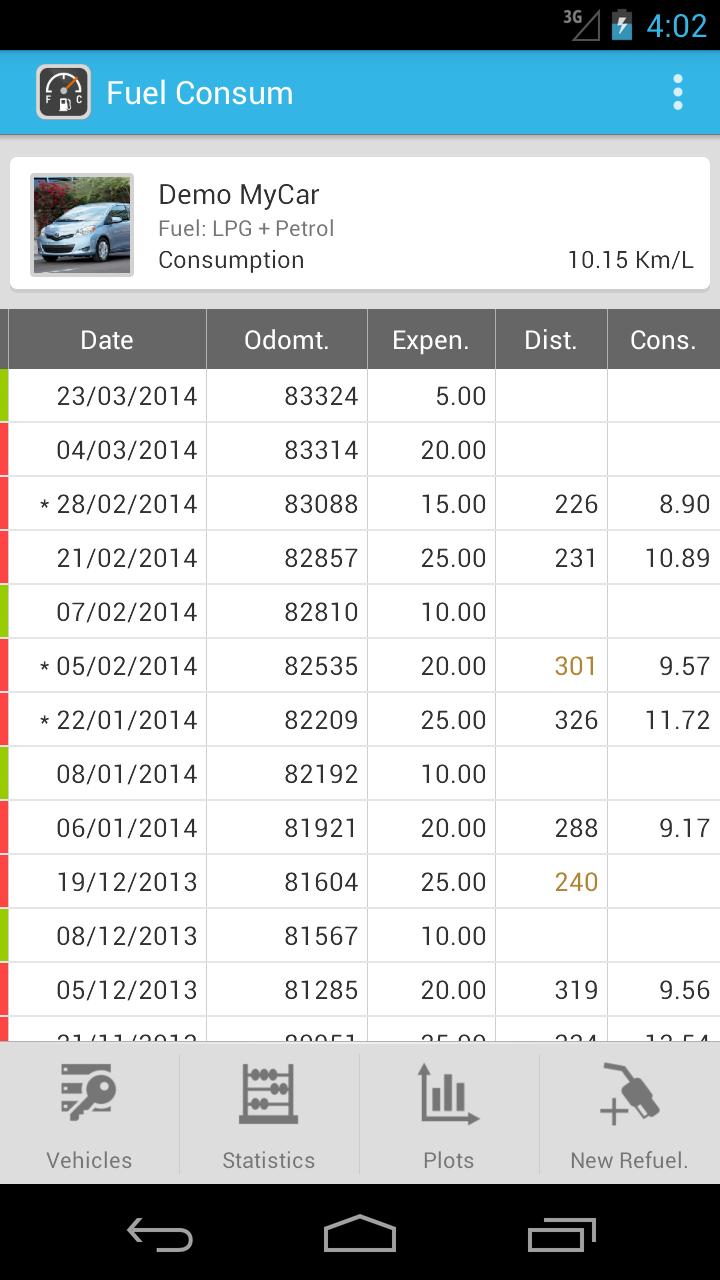Viewport: 720px width, 1280px height.
Task: Tap the green marker on the 07/02/2014 row
Action: [x=4, y=612]
